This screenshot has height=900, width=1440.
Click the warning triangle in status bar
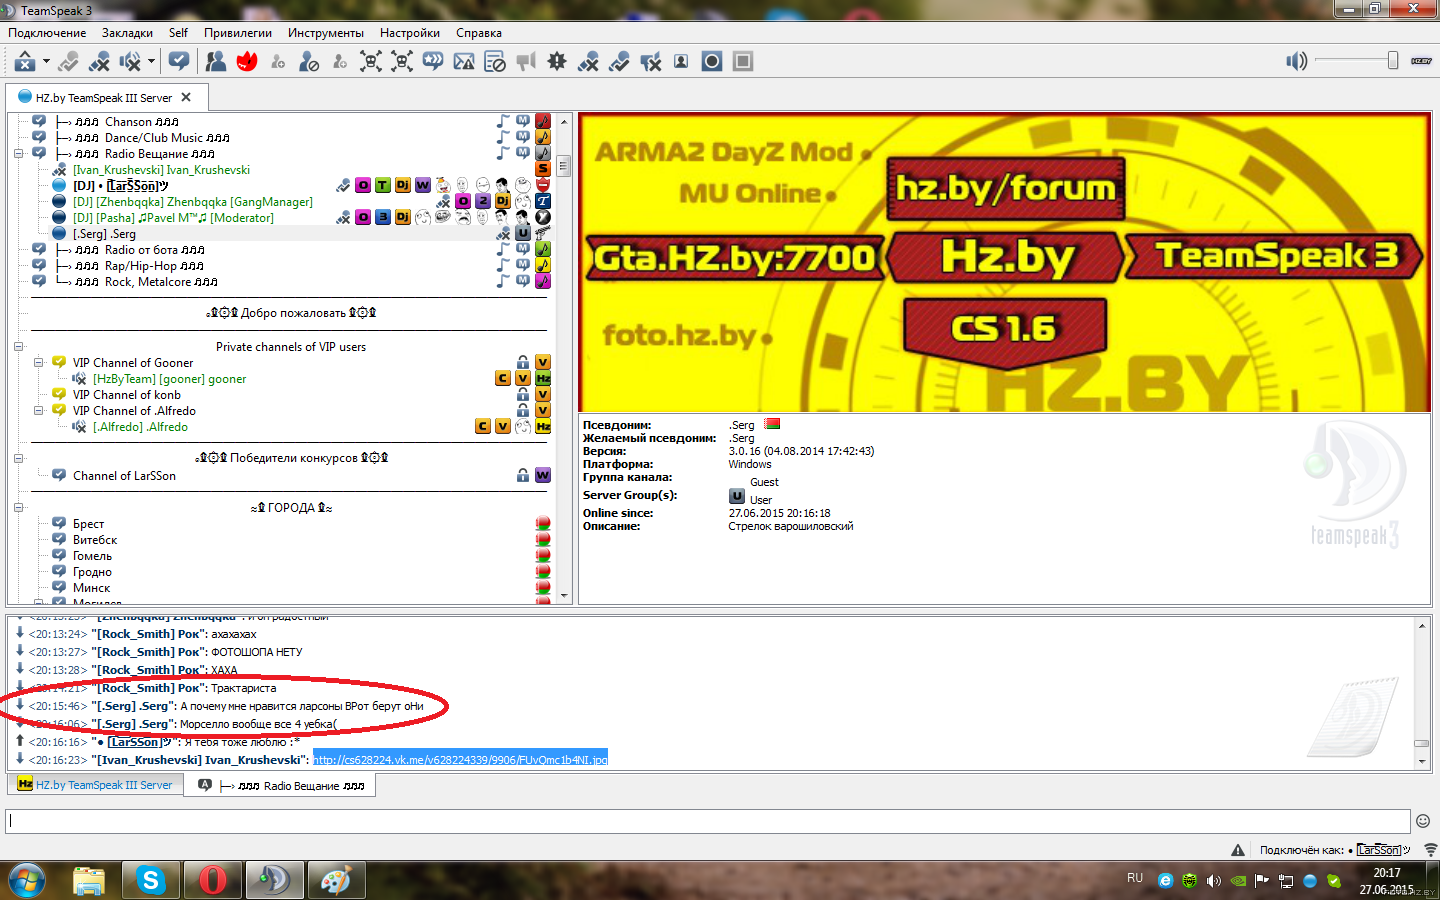pos(1238,850)
